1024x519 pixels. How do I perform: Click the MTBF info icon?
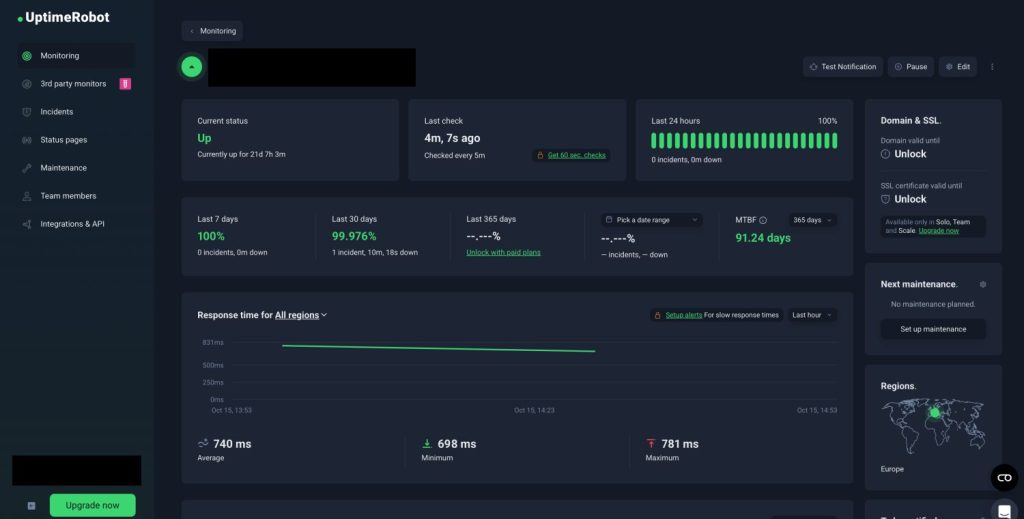point(763,221)
